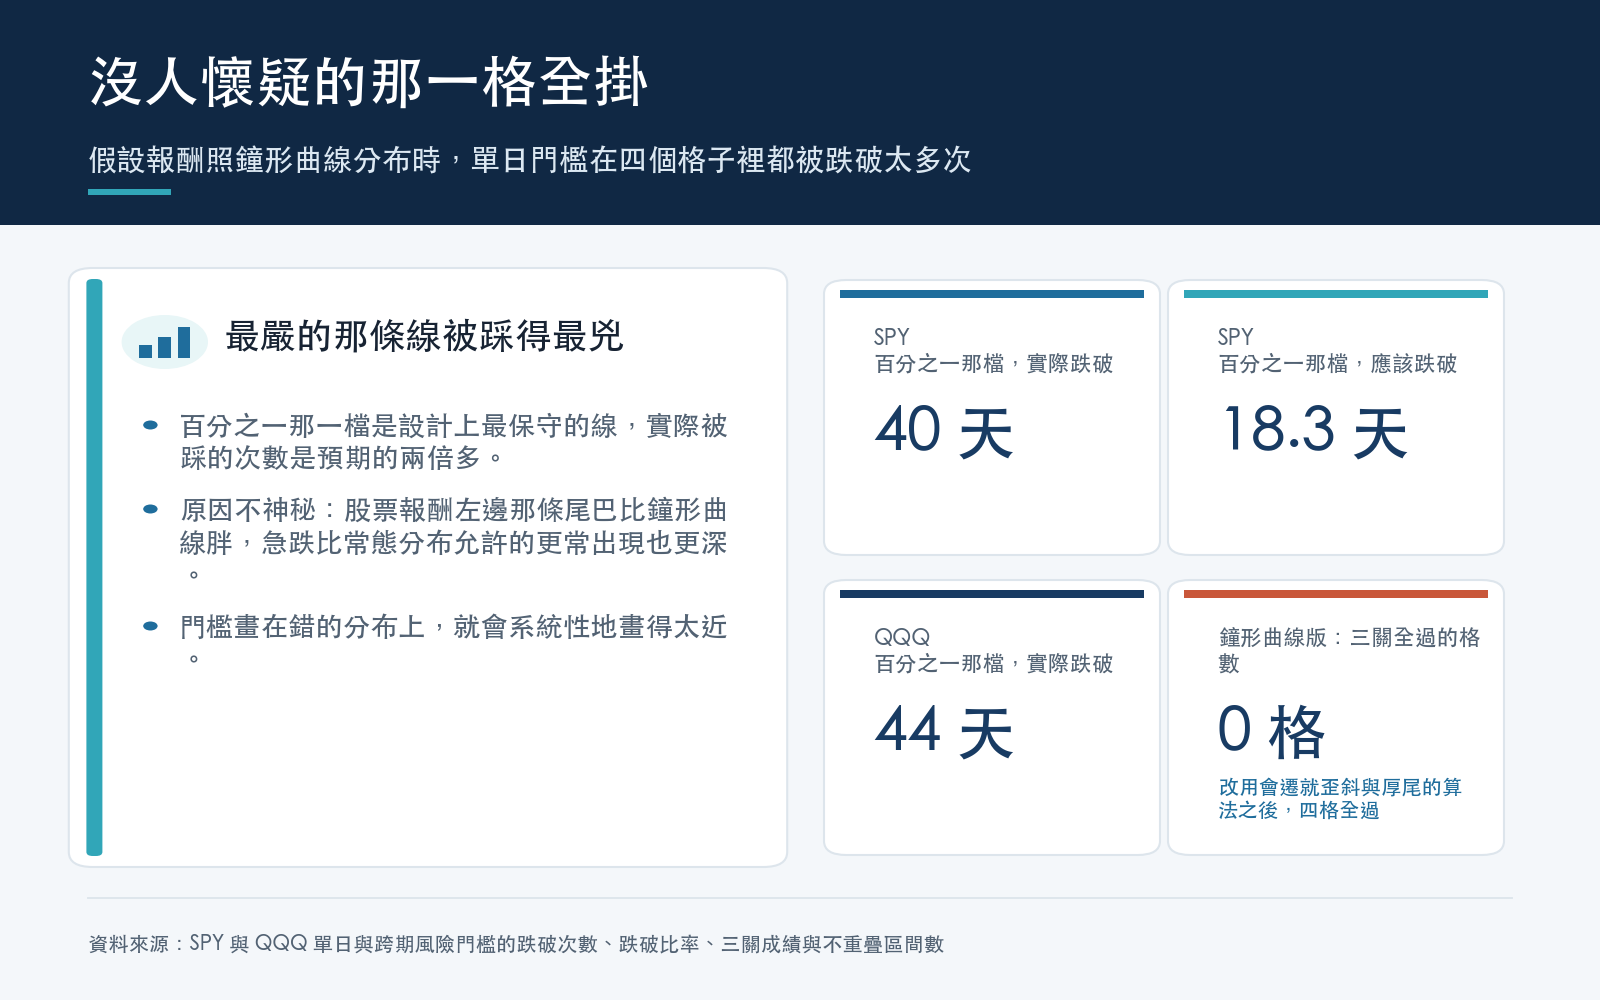Click the SPY 應該跌破 card label
Viewport: 1600px width, 1000px height.
click(x=1337, y=350)
